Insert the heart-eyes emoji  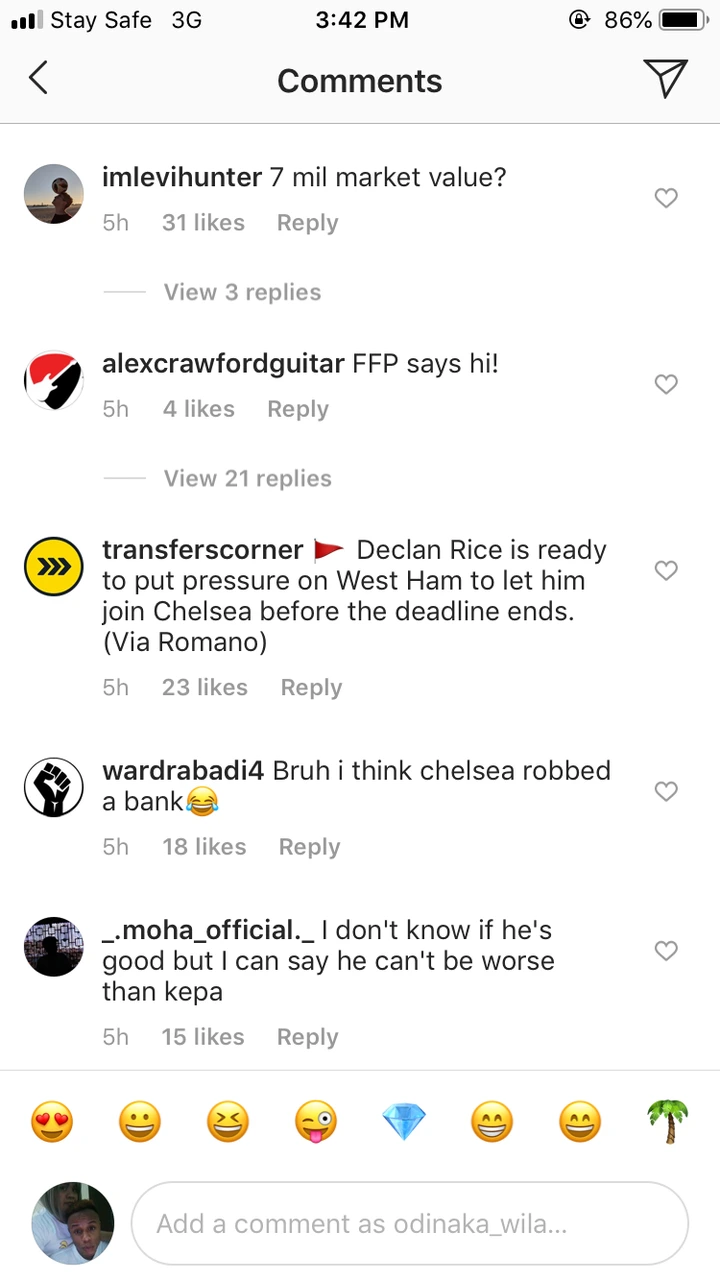click(x=51, y=1123)
